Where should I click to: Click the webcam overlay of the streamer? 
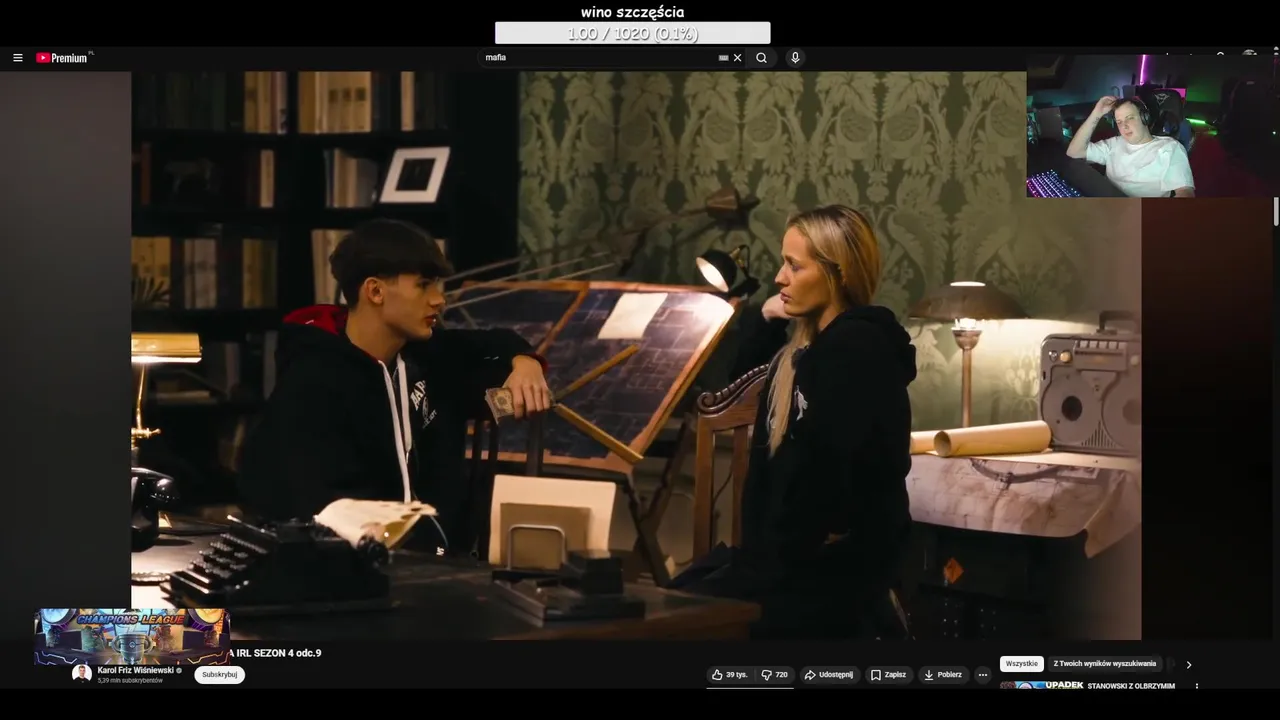(1150, 126)
